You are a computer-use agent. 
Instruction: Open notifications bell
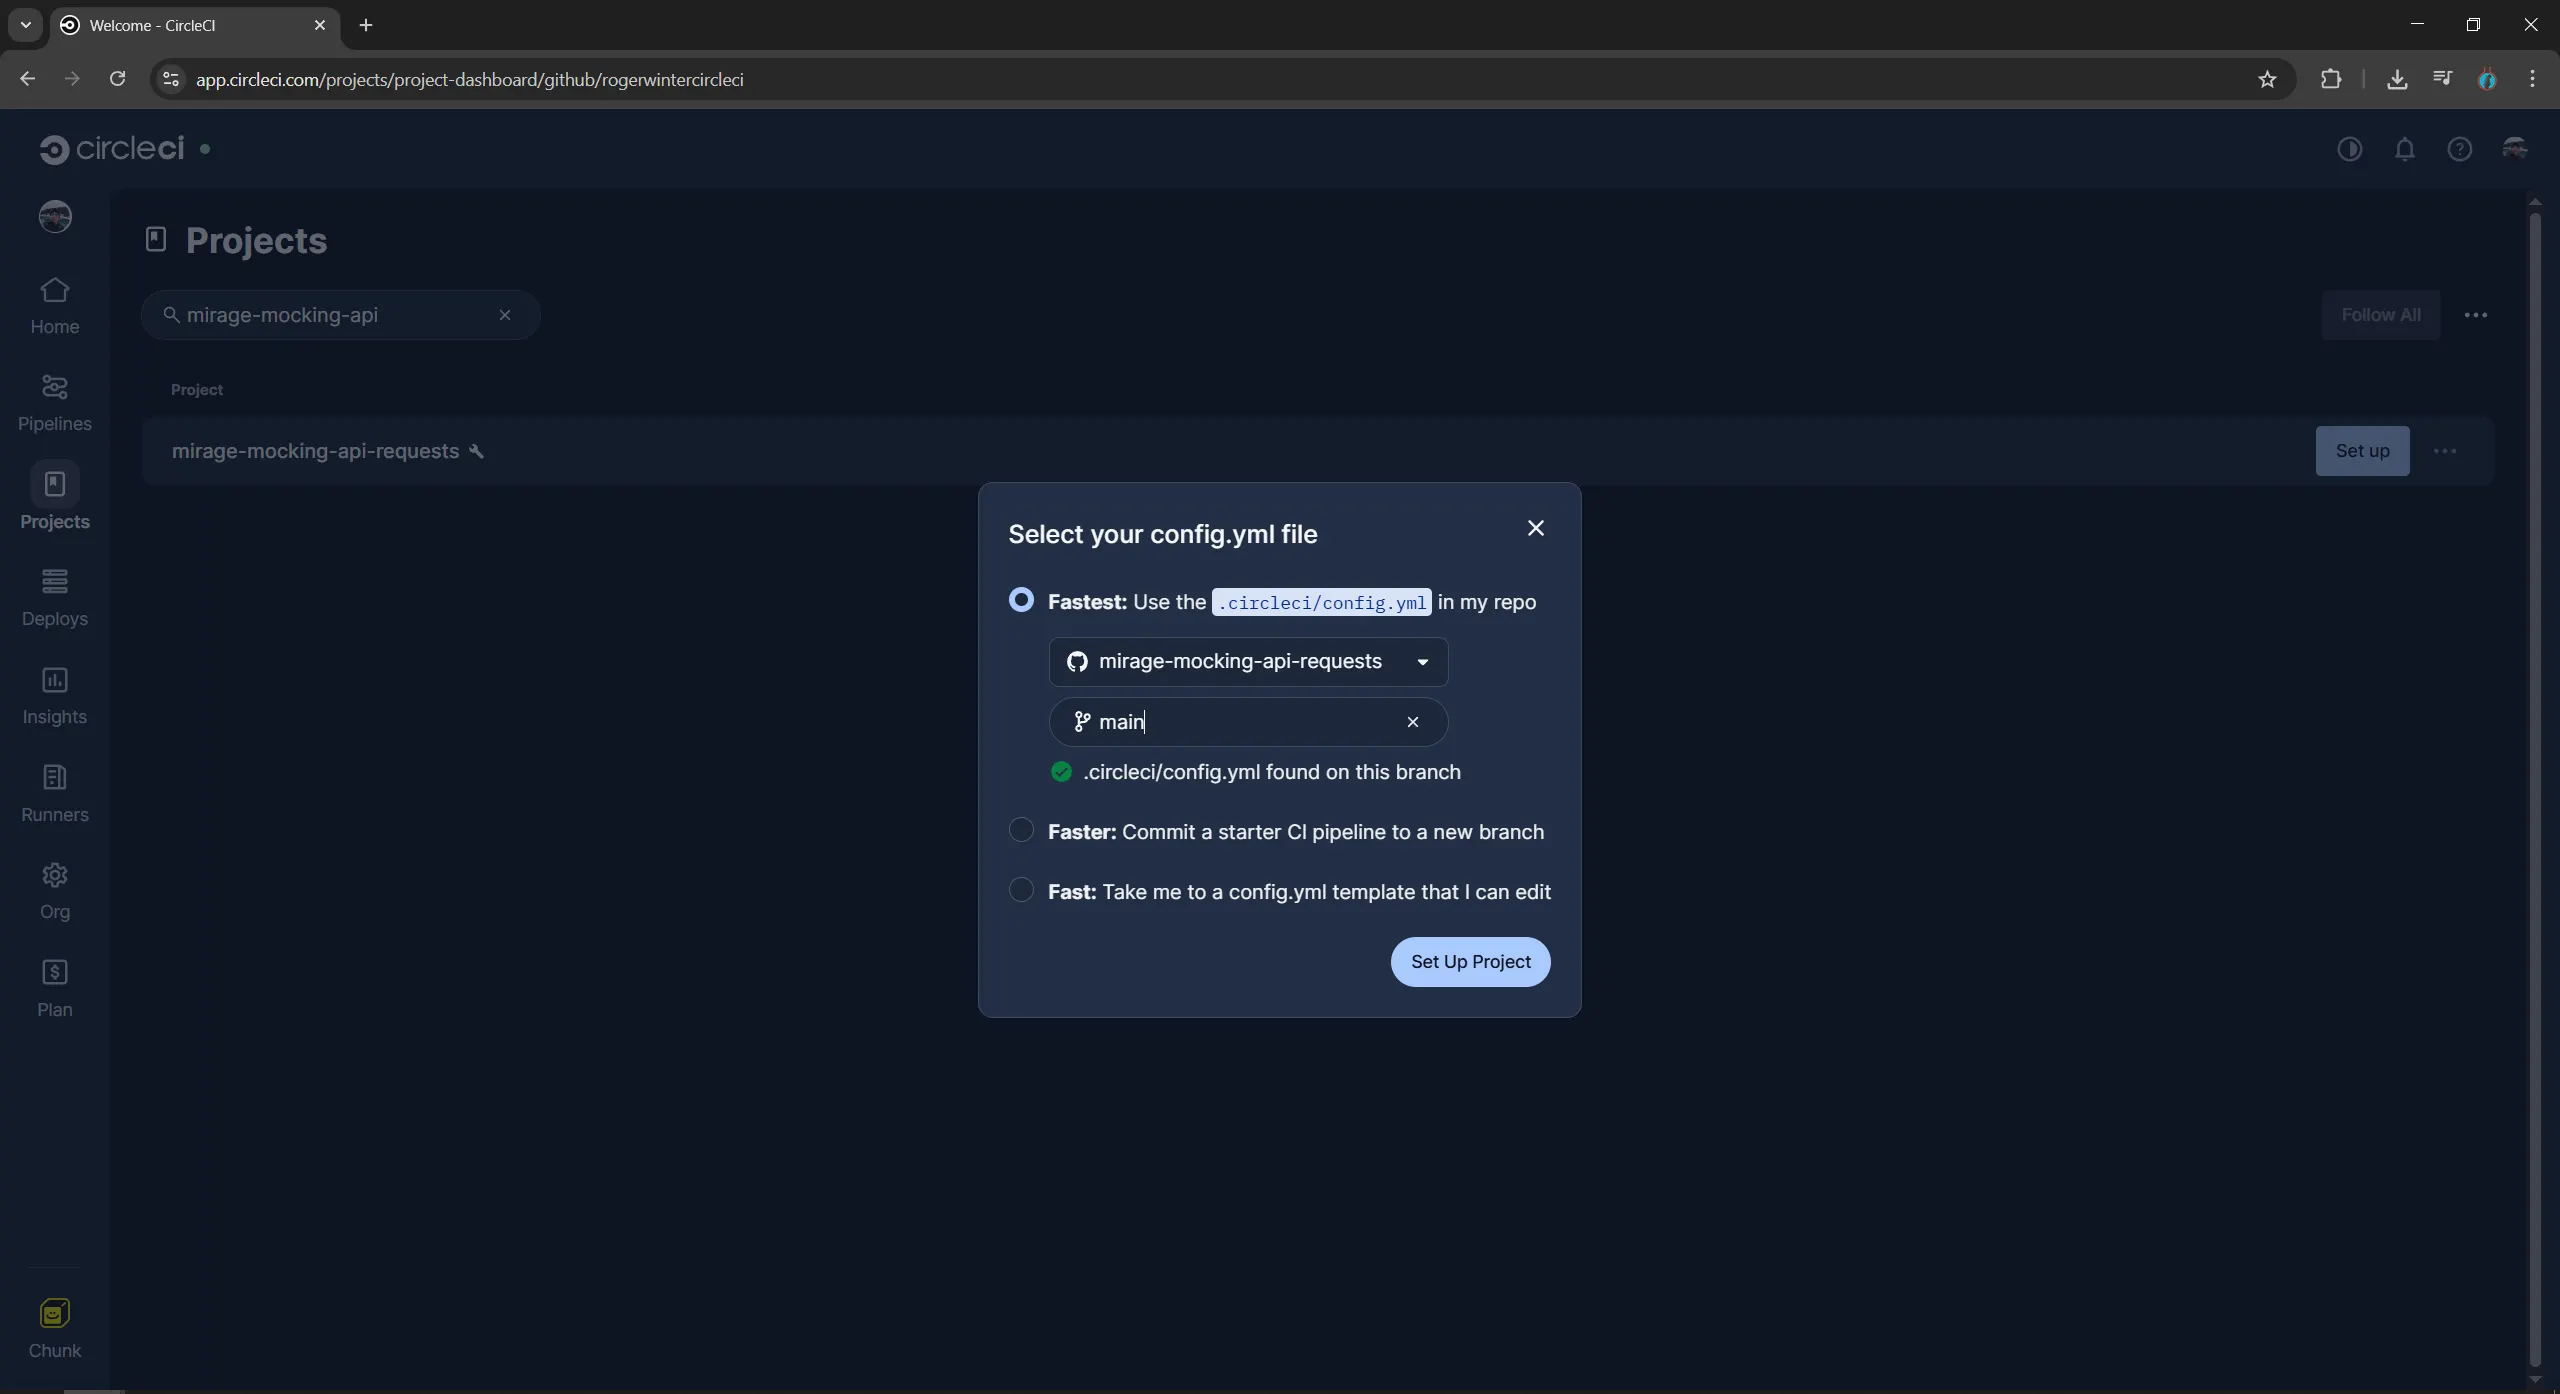pos(2404,149)
